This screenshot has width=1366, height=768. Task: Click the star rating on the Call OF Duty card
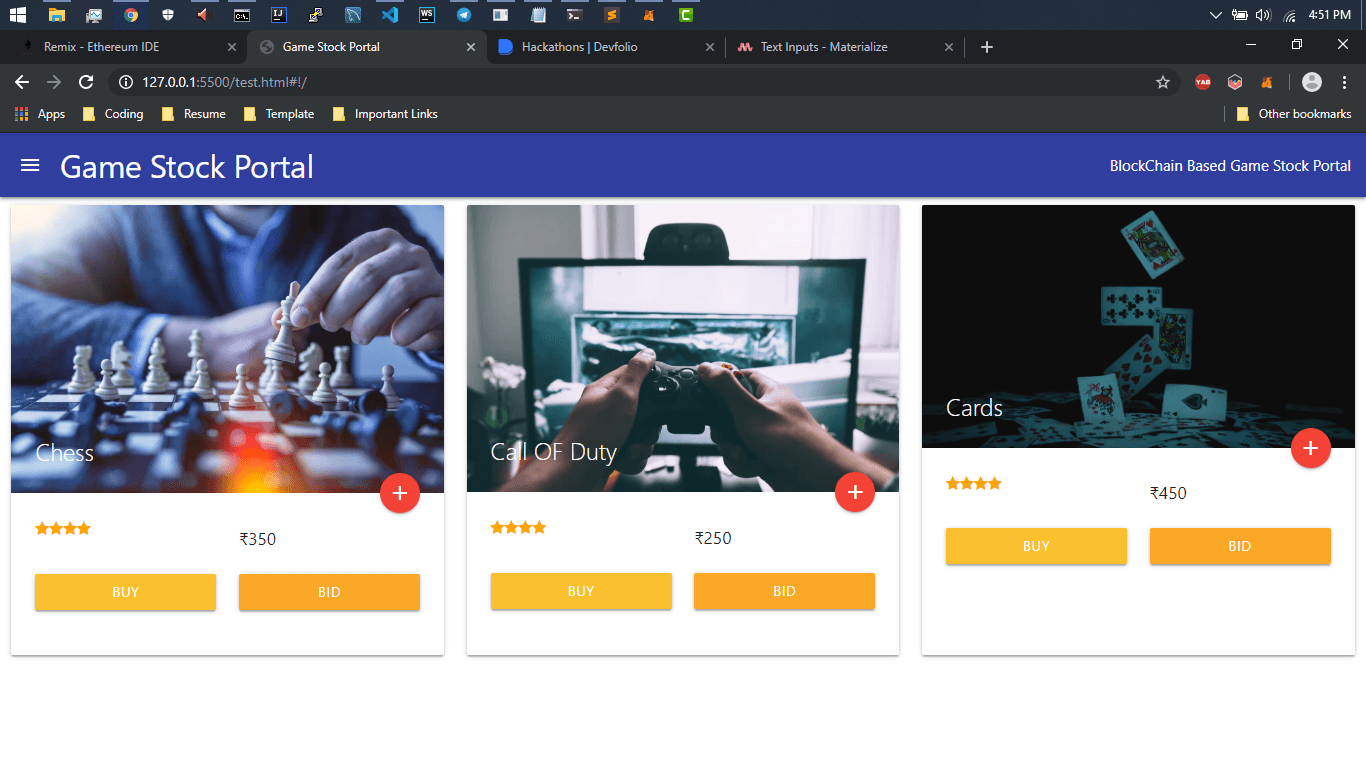tap(518, 527)
